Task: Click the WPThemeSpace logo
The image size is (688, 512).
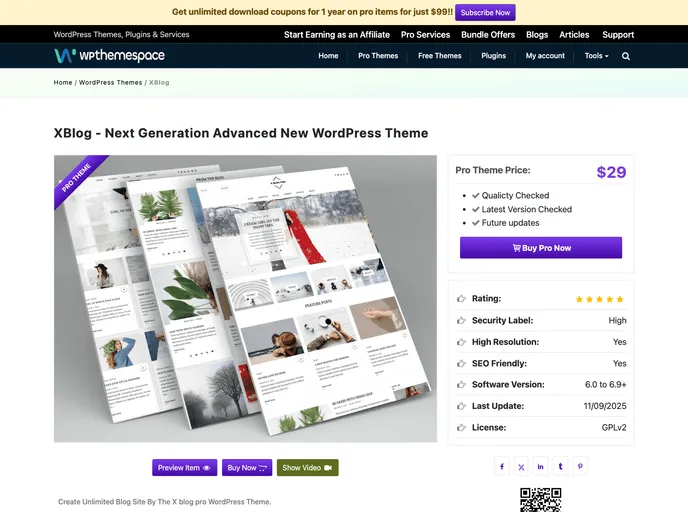Action: 109,56
